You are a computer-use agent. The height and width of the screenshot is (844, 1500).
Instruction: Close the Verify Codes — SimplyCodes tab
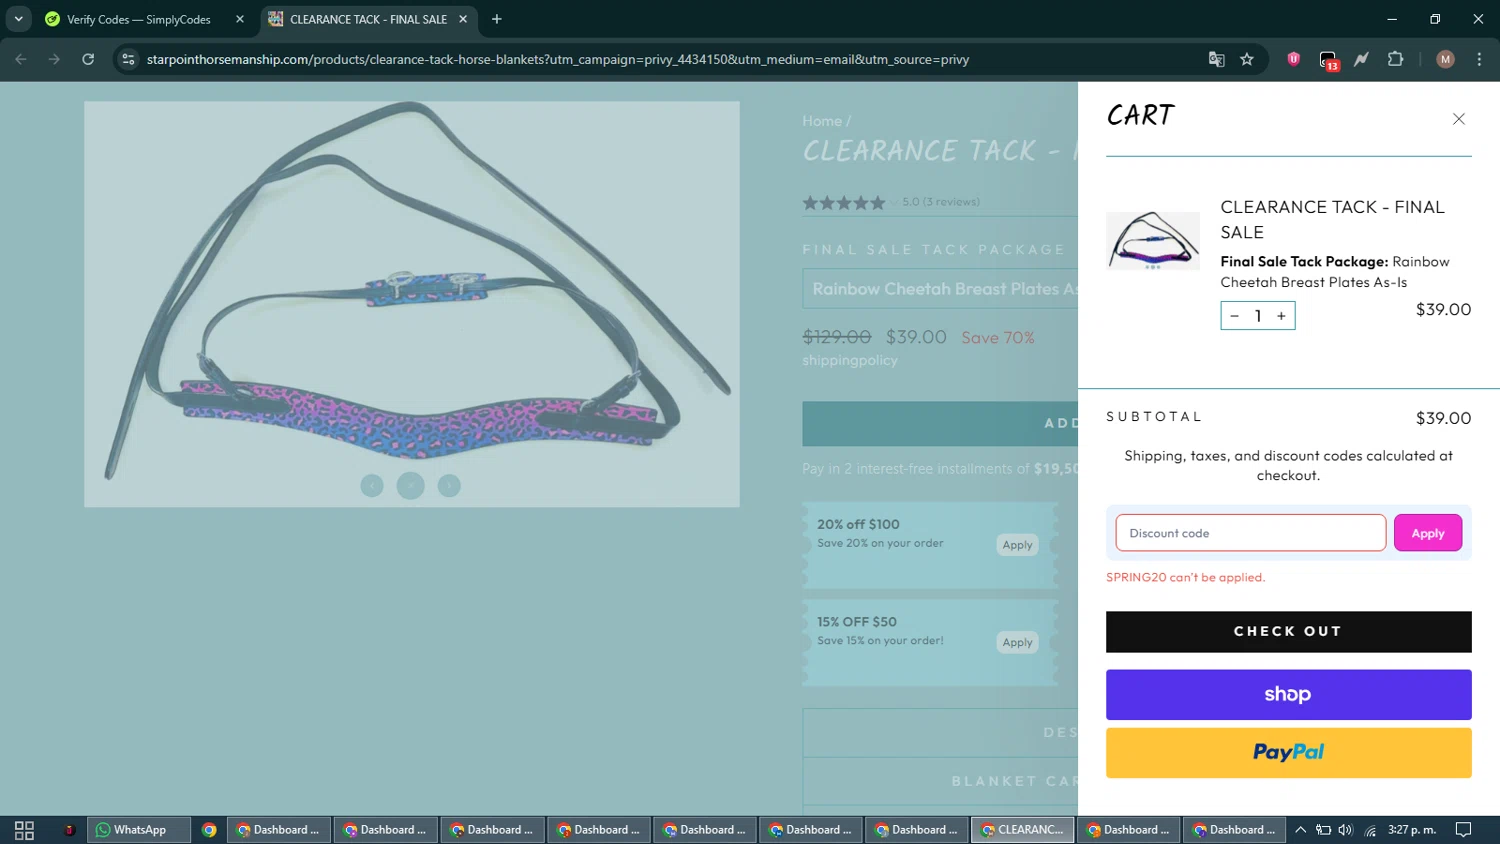pos(240,19)
